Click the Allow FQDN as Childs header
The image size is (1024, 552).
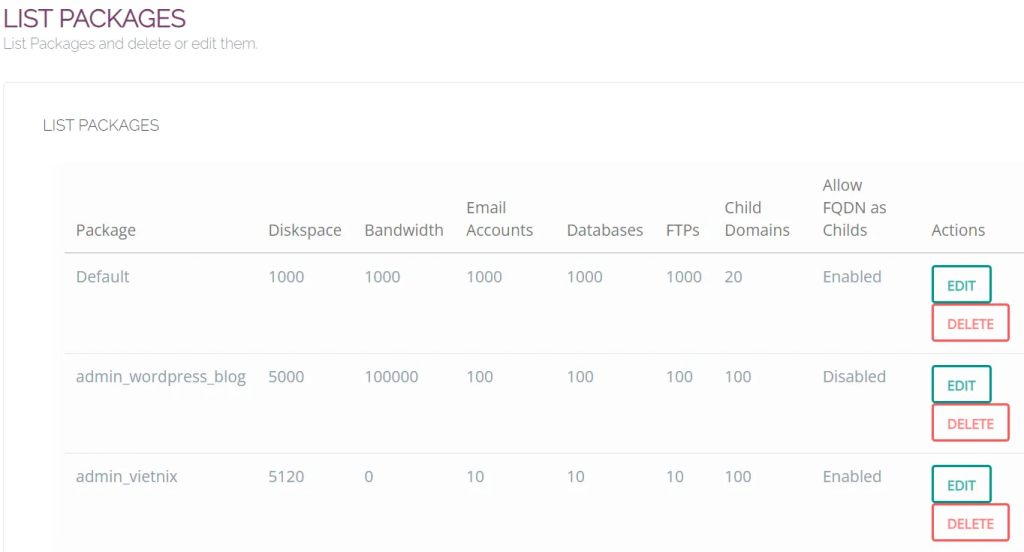(855, 208)
